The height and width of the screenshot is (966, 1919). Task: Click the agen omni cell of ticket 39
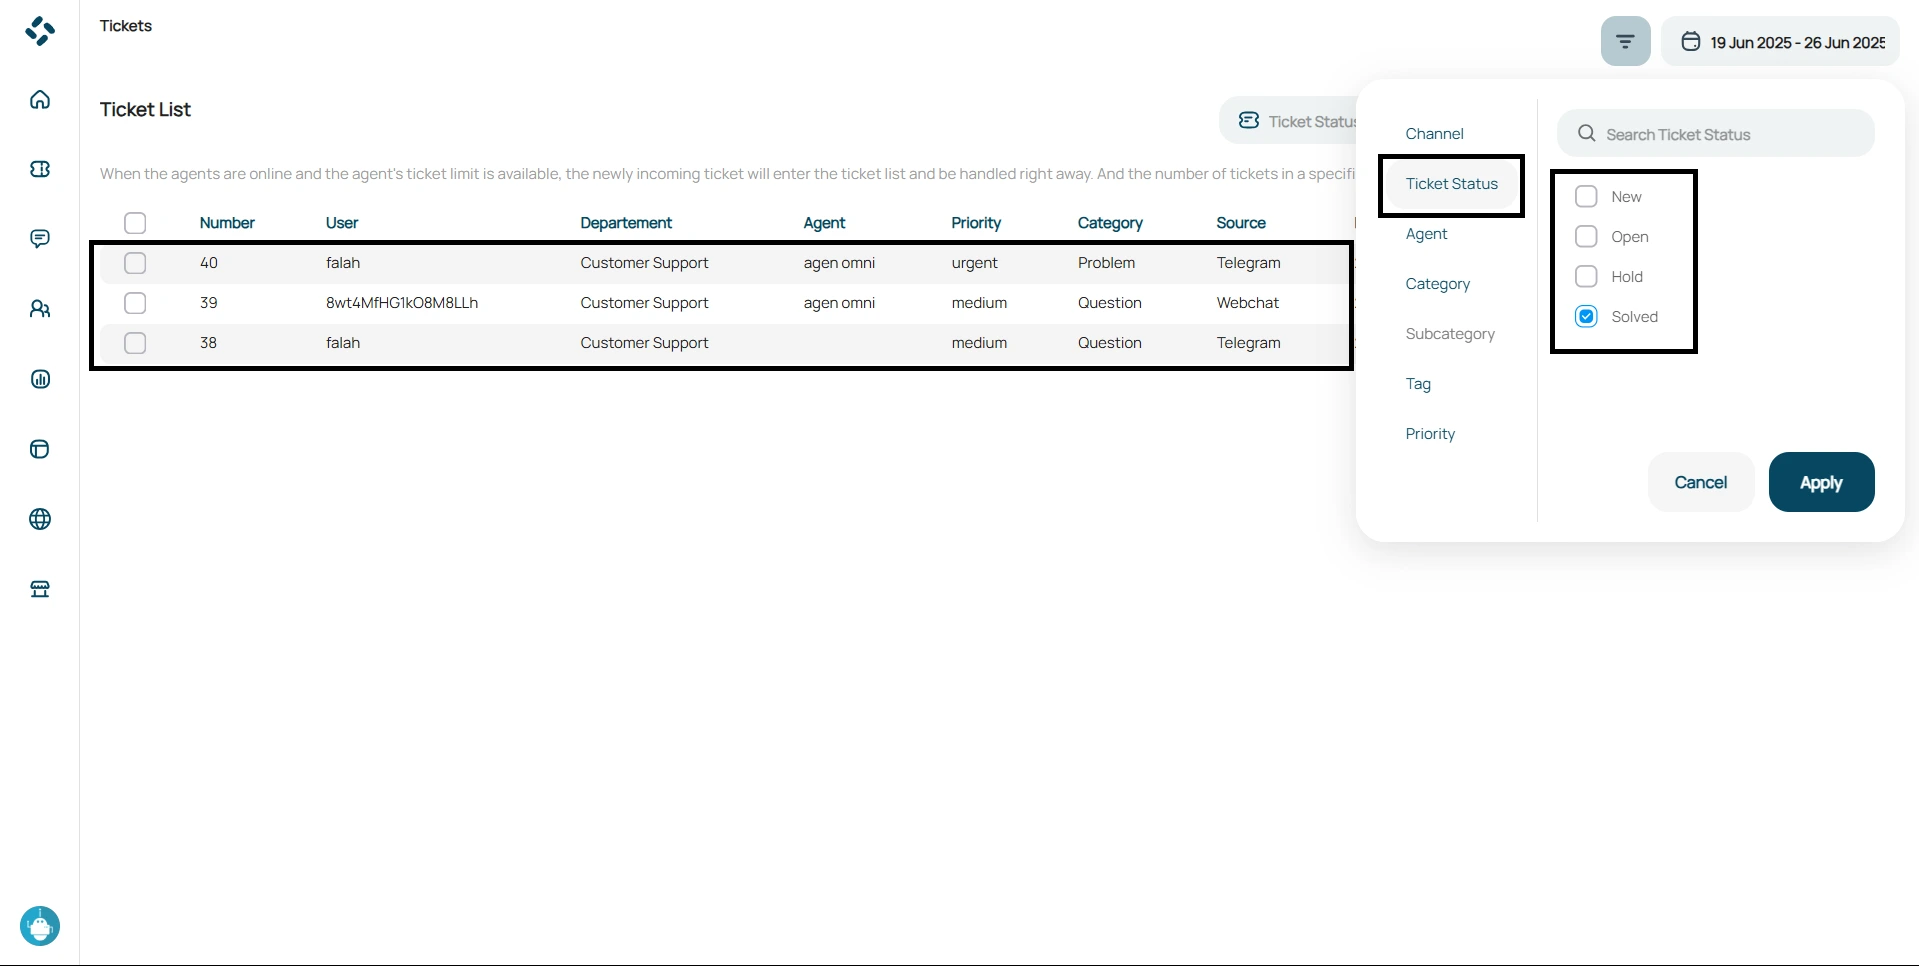pos(839,303)
